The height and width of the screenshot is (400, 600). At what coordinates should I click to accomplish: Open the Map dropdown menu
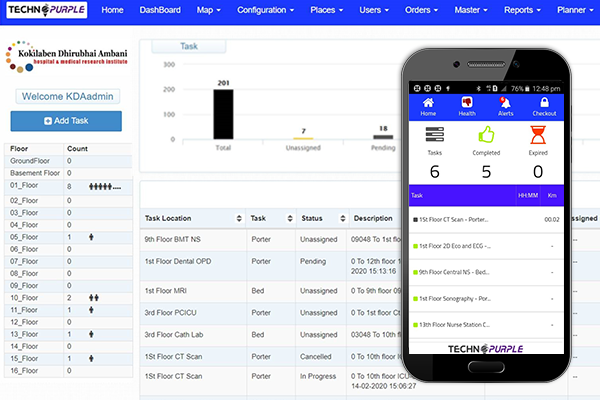tap(209, 10)
